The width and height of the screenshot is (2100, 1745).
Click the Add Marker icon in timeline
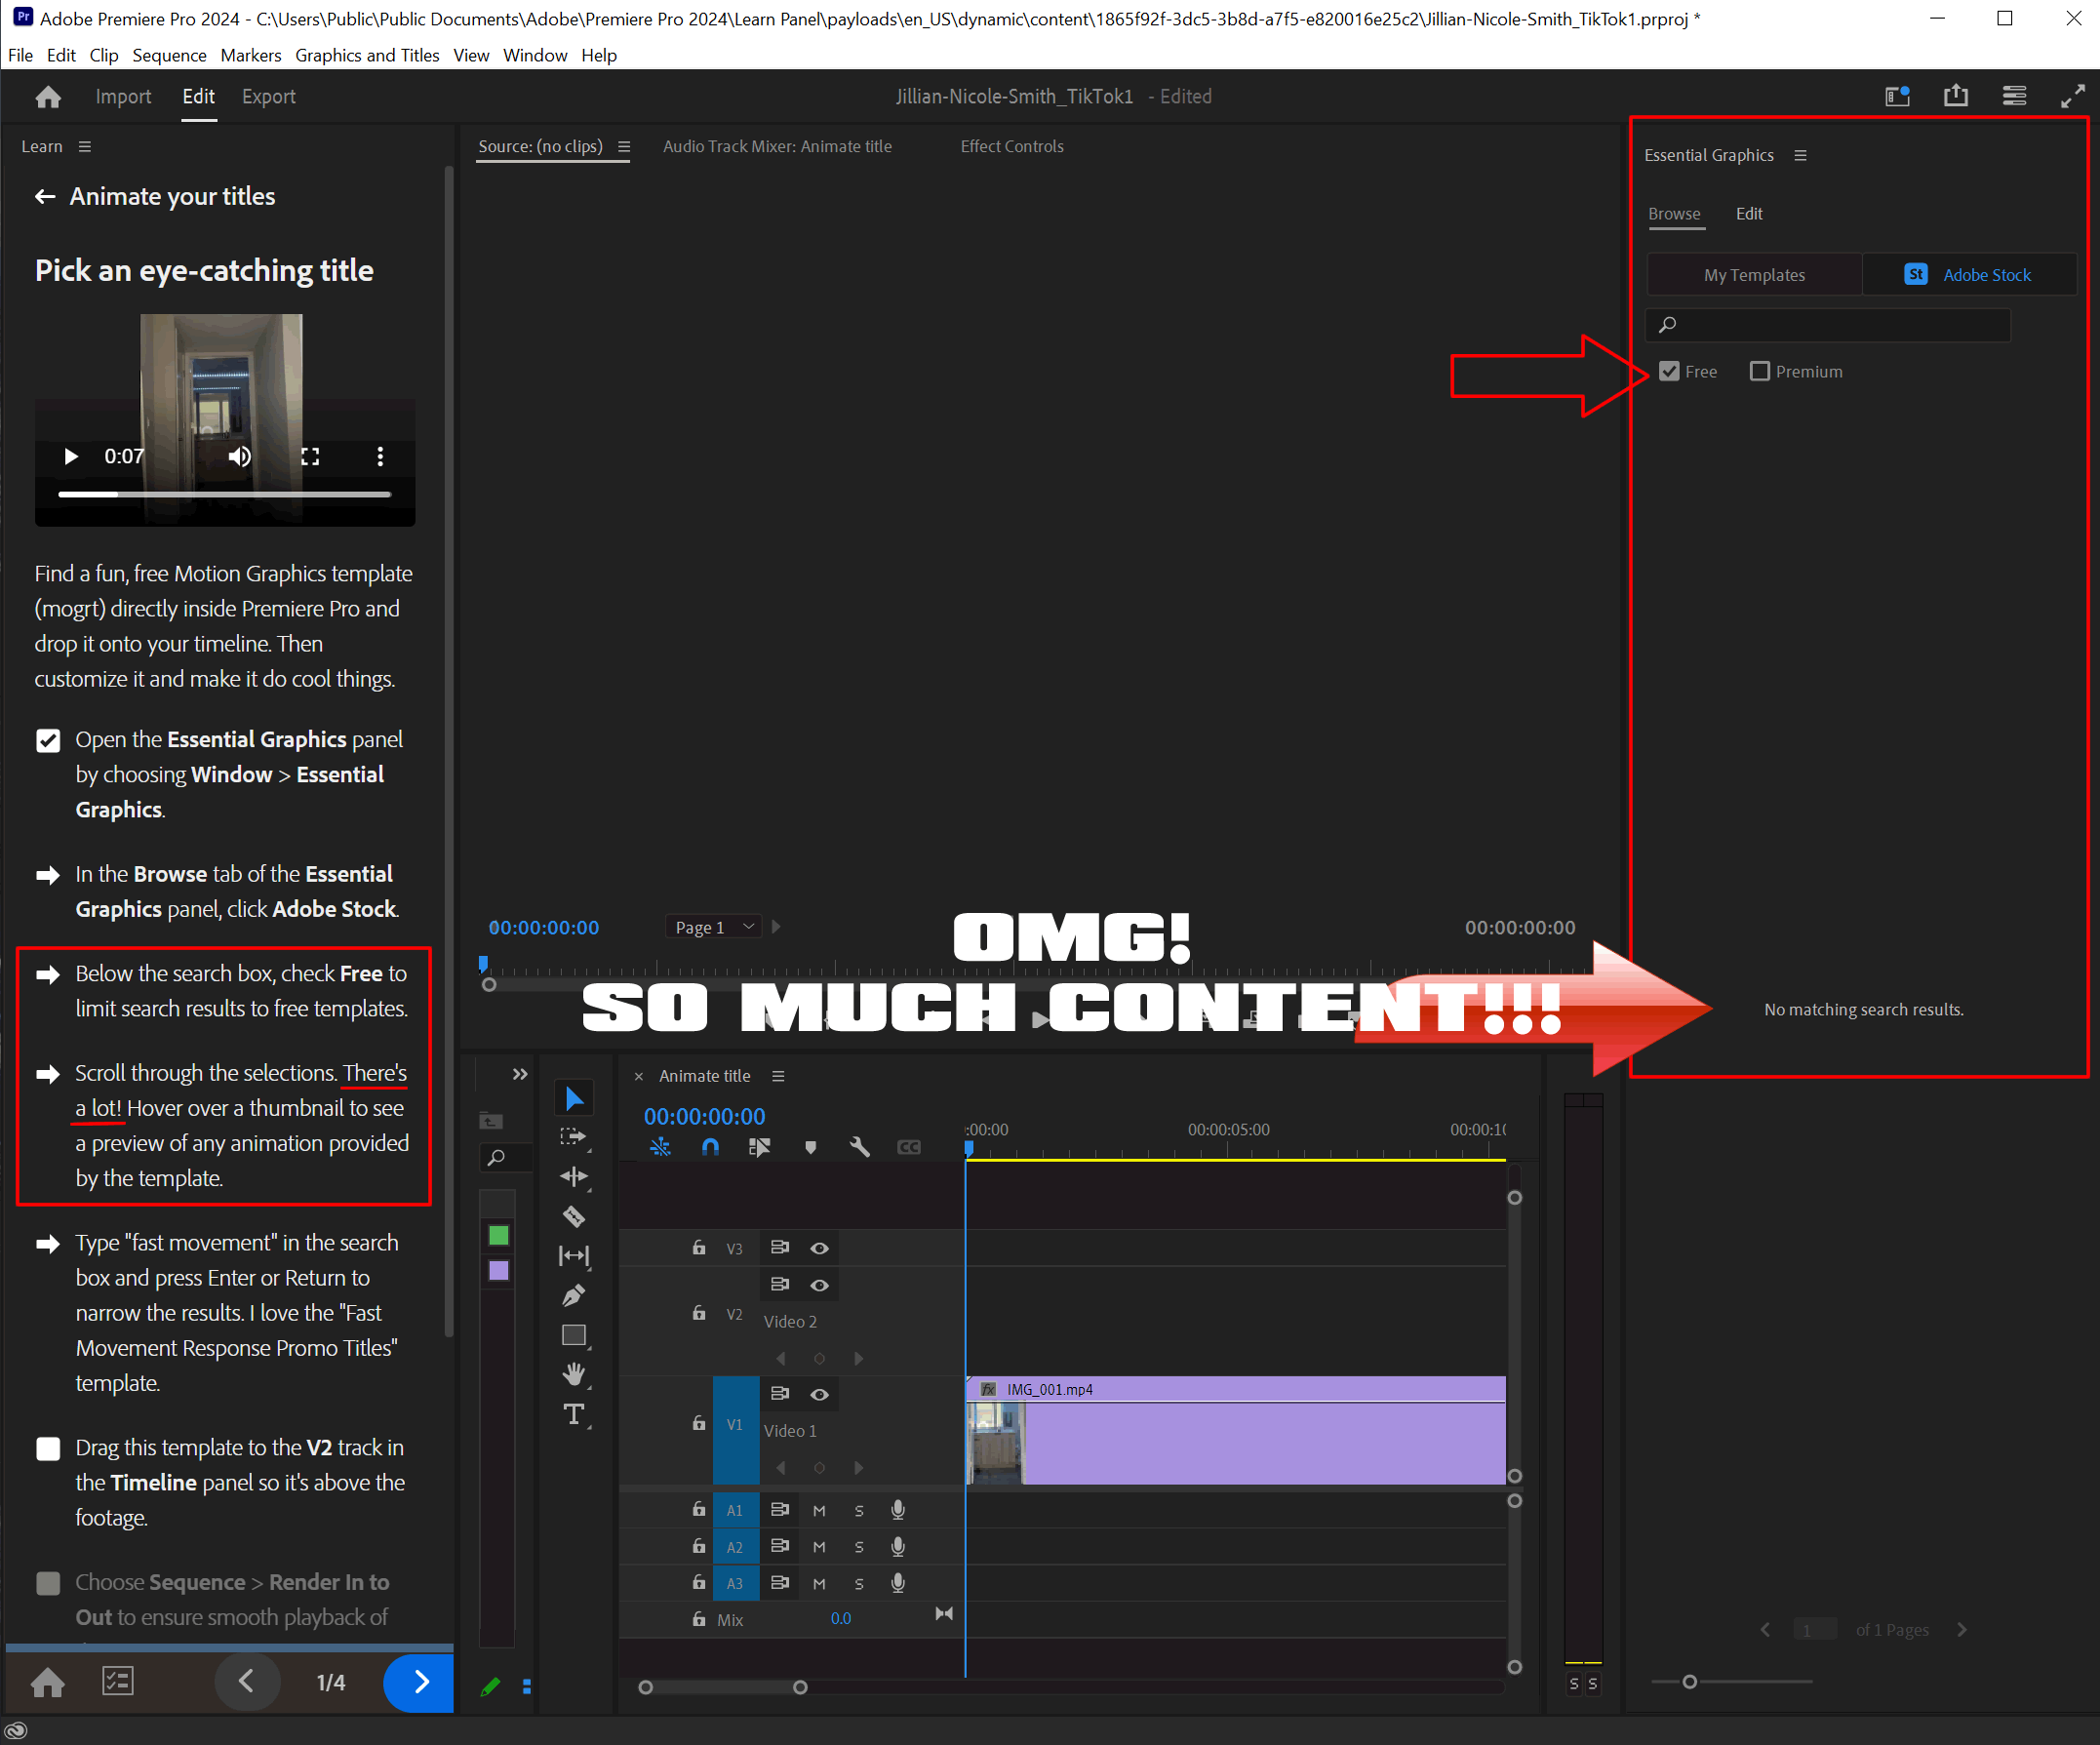coord(810,1147)
